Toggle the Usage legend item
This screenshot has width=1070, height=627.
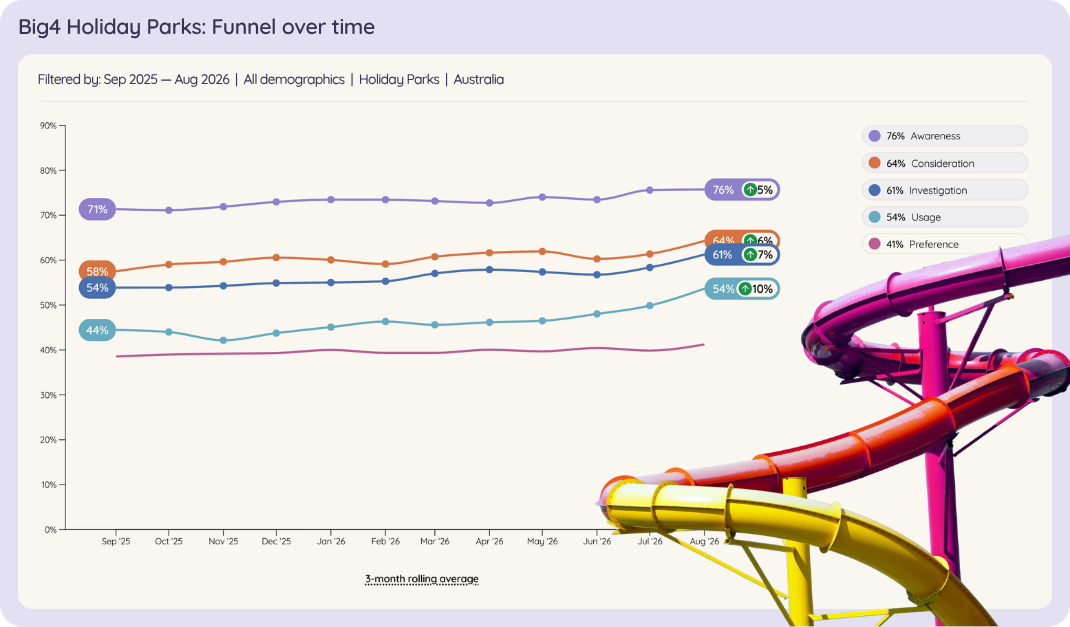(x=944, y=217)
